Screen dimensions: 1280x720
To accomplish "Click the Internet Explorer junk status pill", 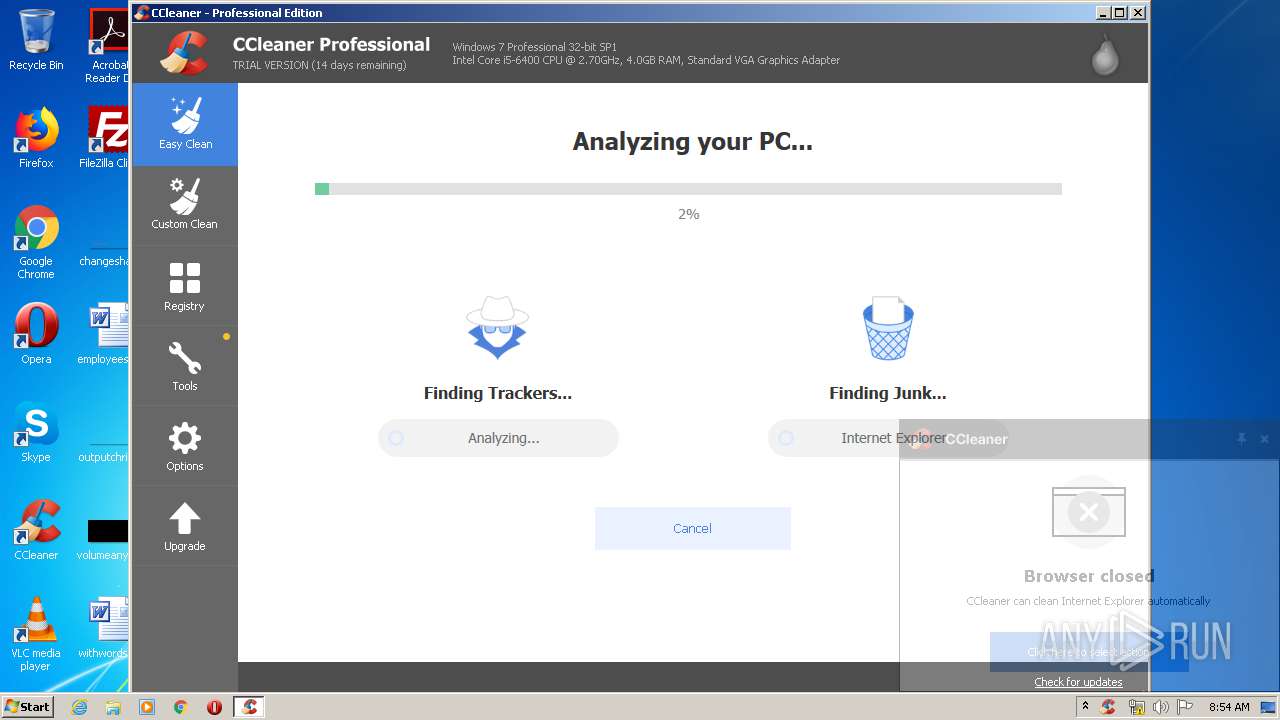I will (x=888, y=438).
